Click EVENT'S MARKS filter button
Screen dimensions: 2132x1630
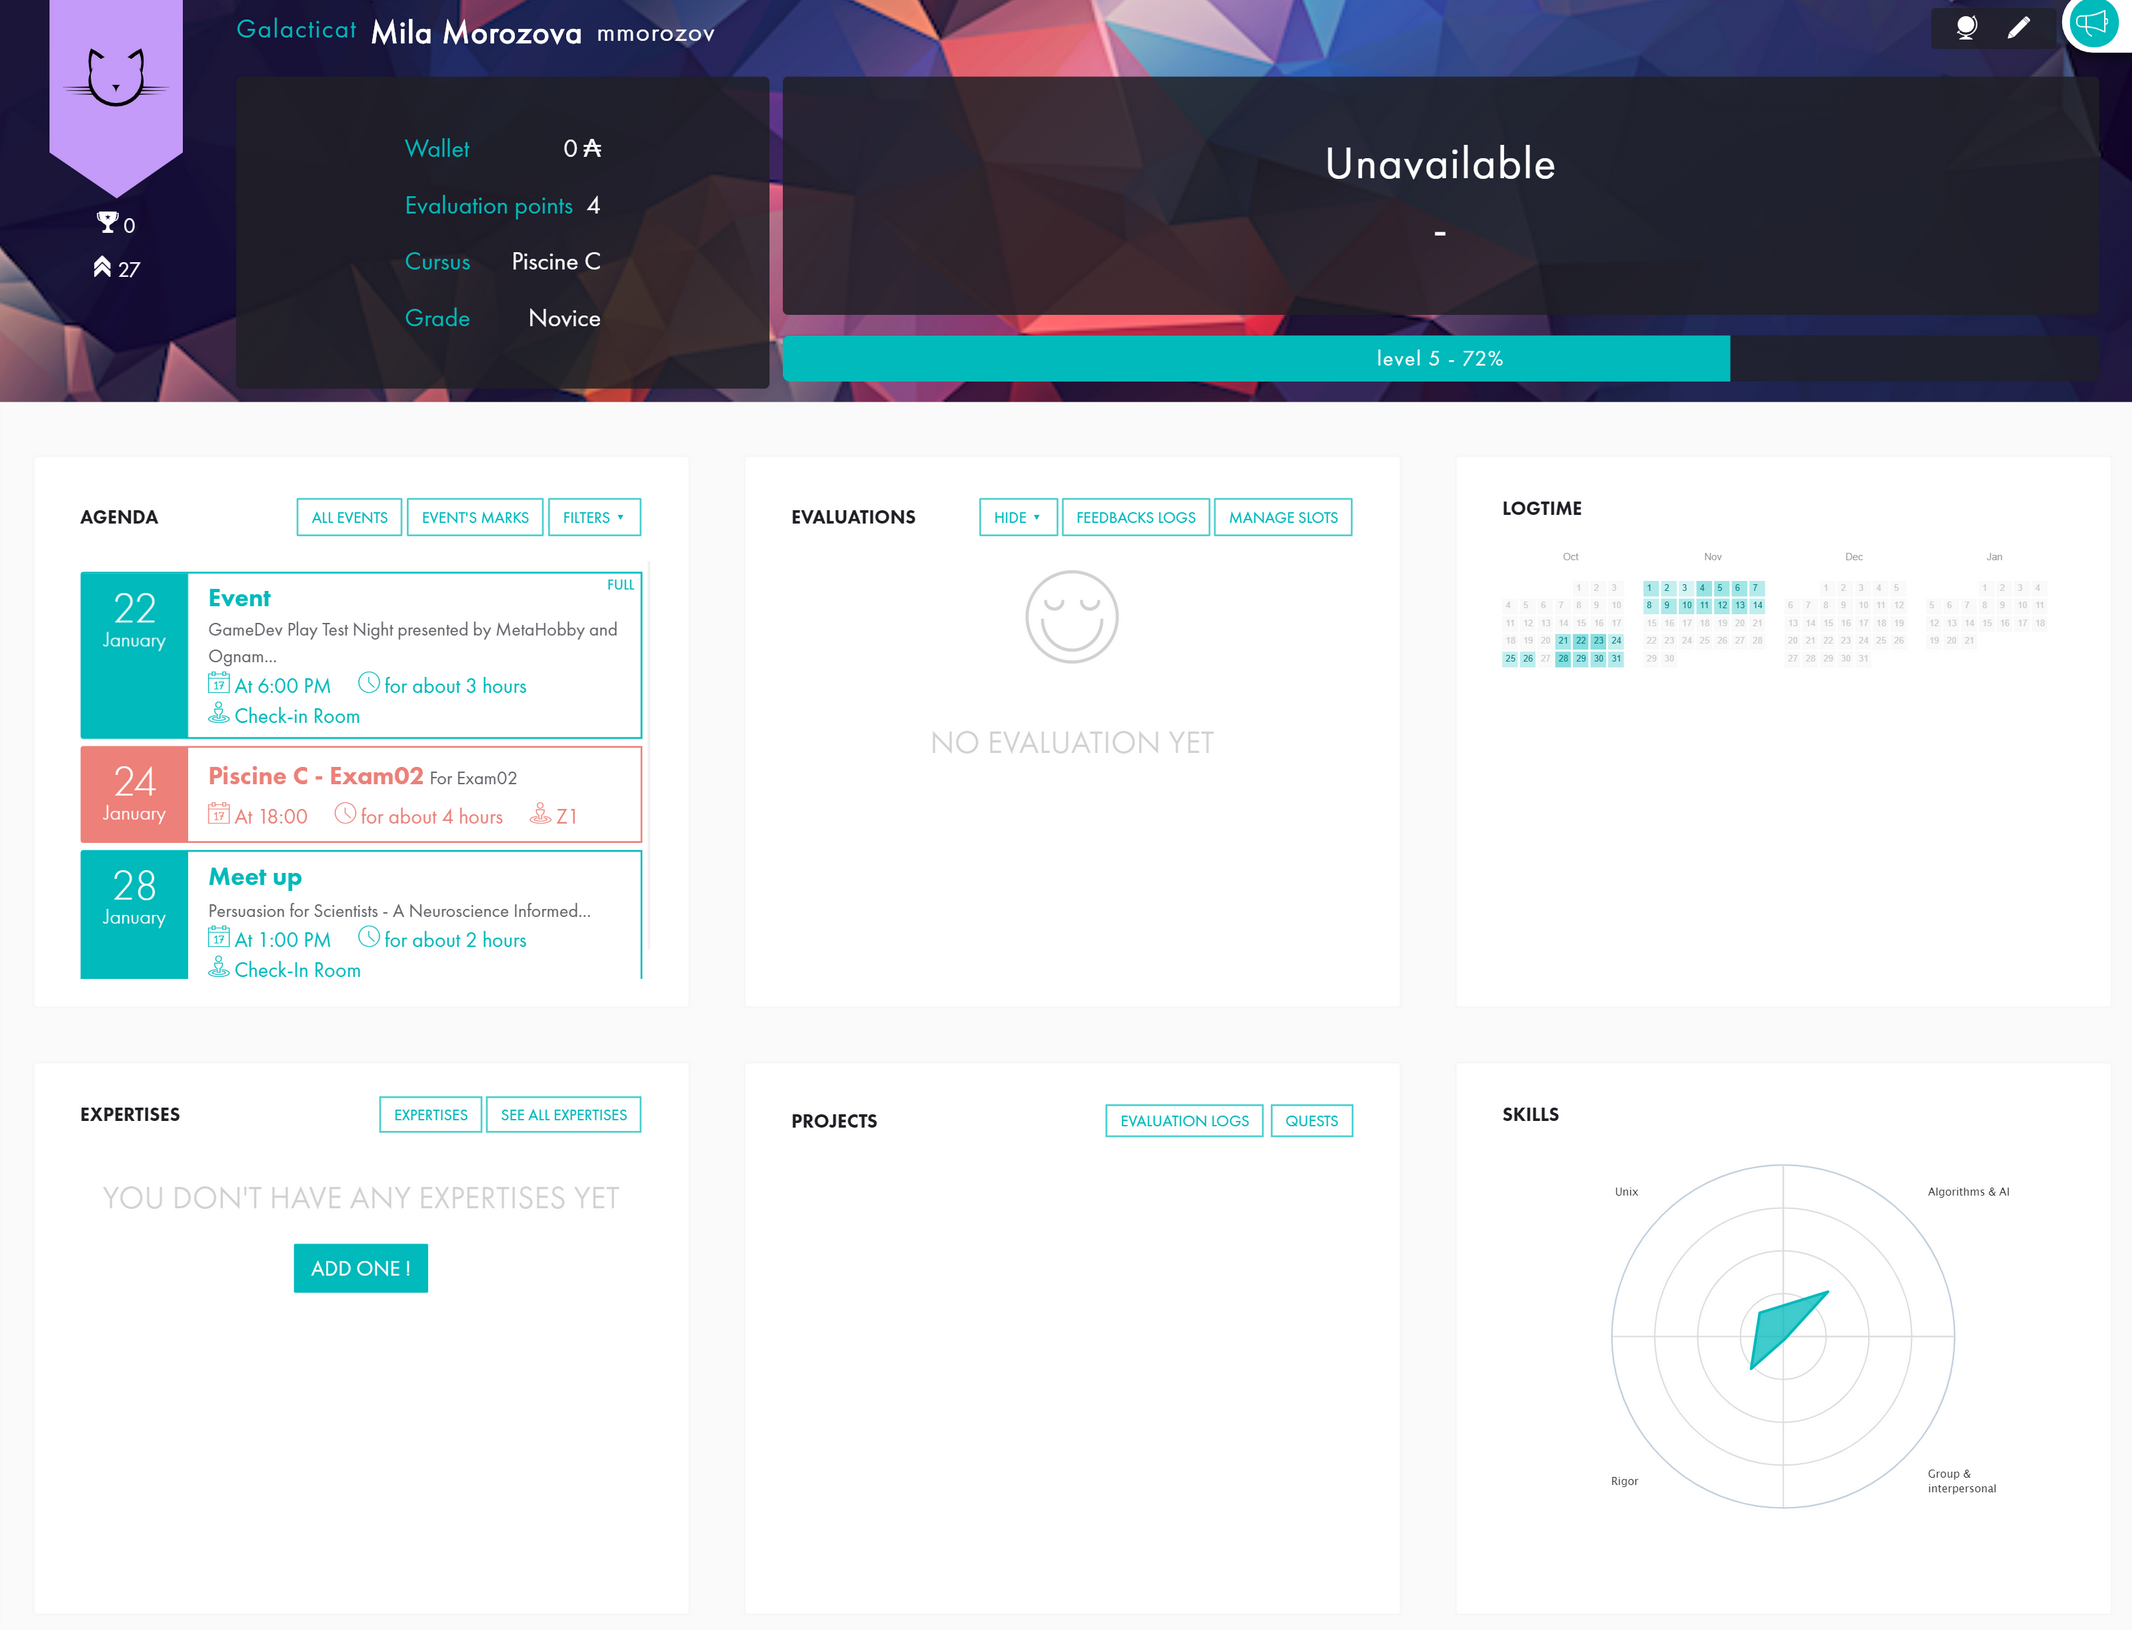point(474,517)
